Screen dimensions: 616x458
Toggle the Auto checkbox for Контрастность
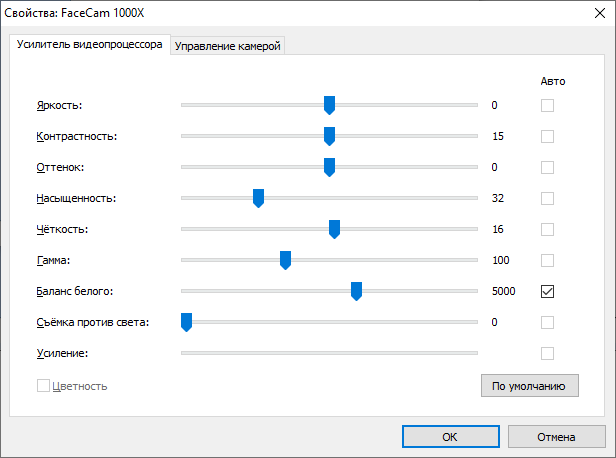point(547,136)
